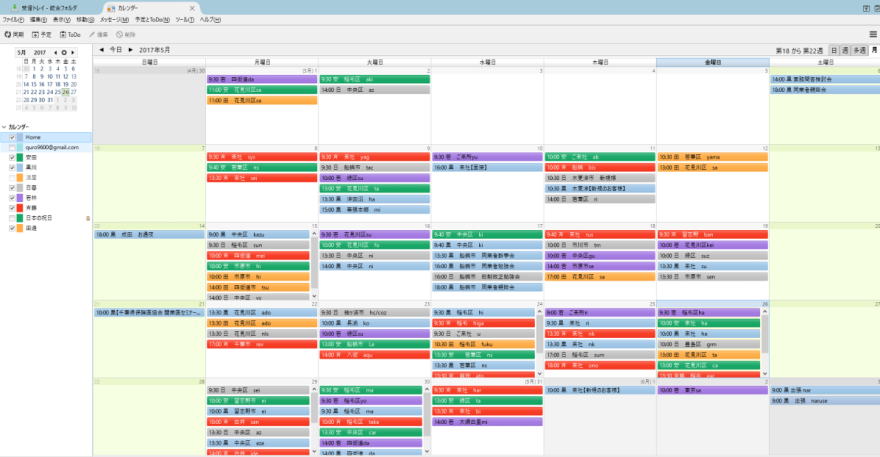Select day 26 in the mini calendar
The height and width of the screenshot is (457, 880).
65,92
